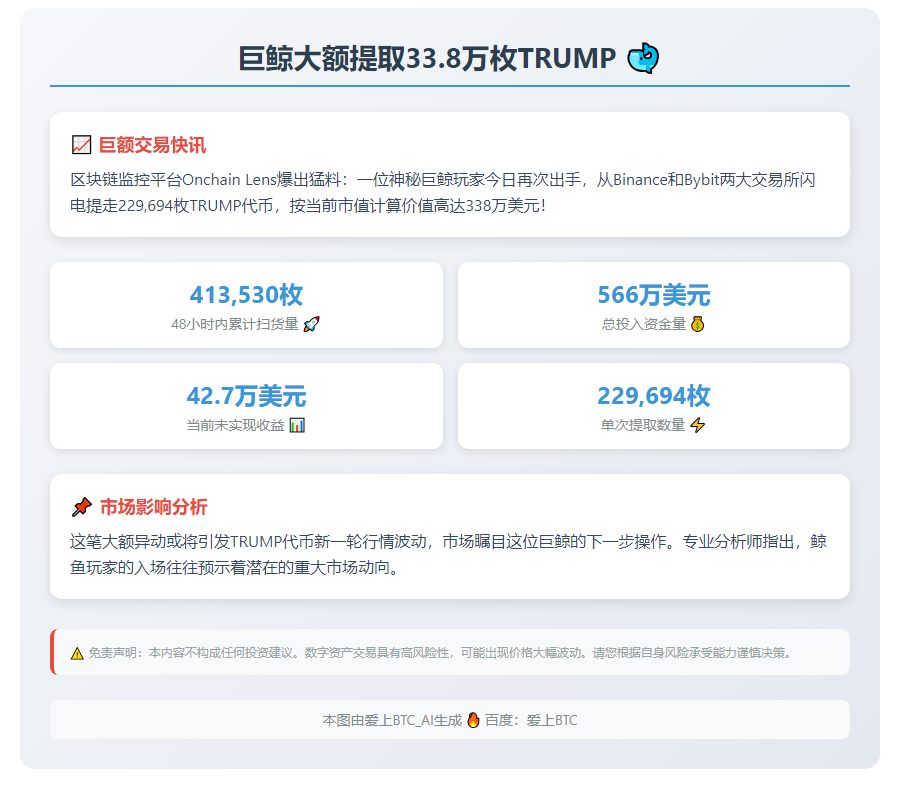Select the 413,530枚 statistic value
Screen dimensions: 900x801
point(246,296)
